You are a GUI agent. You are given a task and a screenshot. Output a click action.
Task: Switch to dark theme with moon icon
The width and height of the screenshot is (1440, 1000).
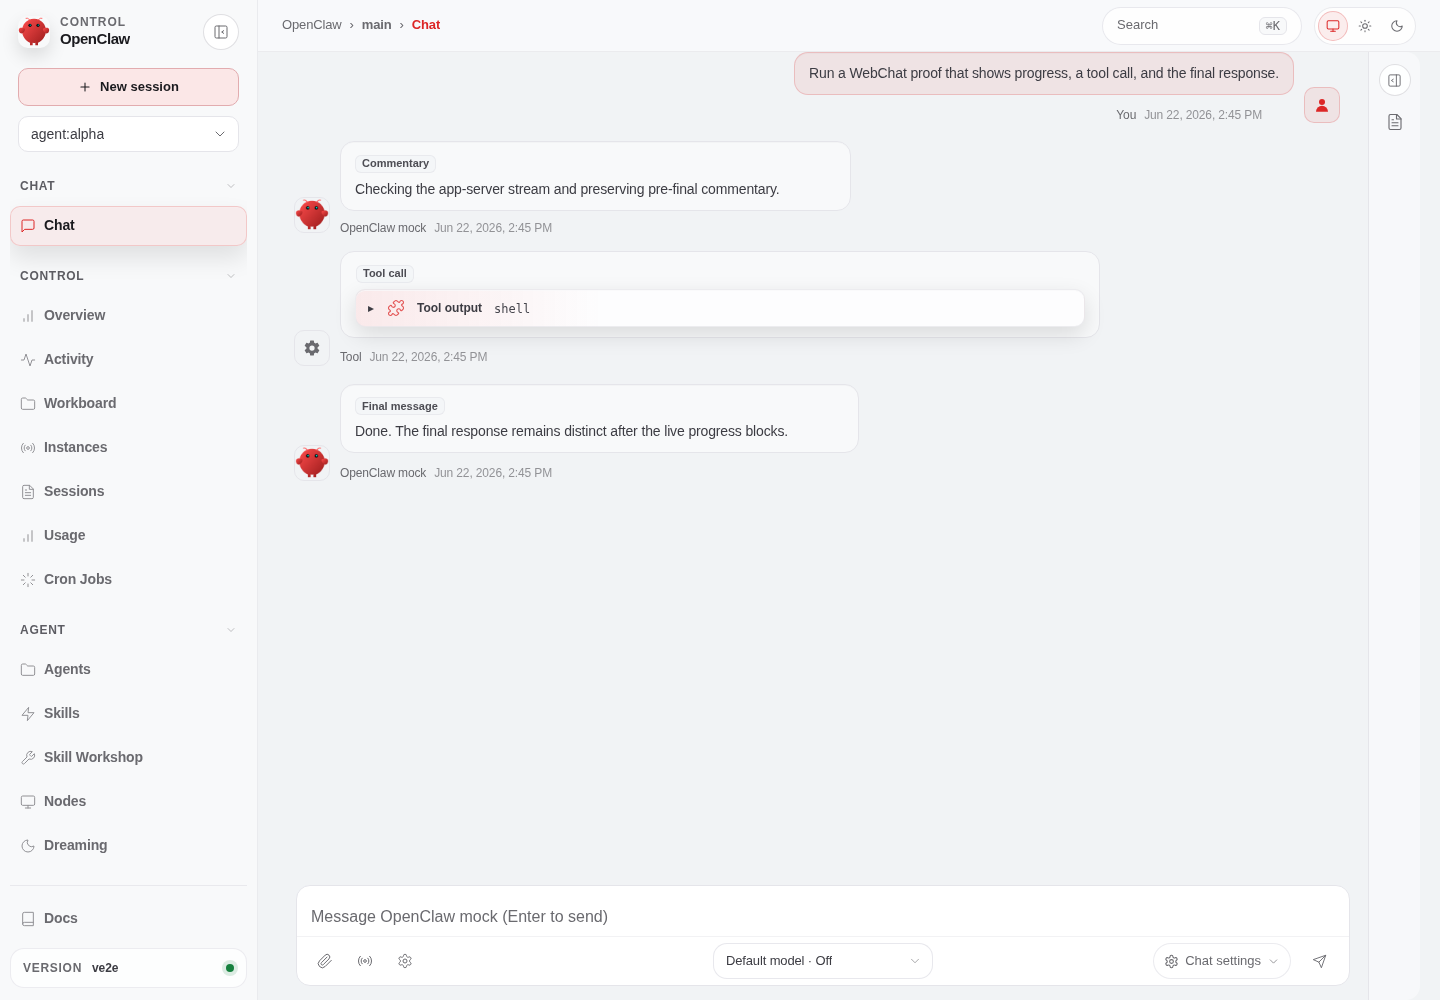click(1397, 26)
